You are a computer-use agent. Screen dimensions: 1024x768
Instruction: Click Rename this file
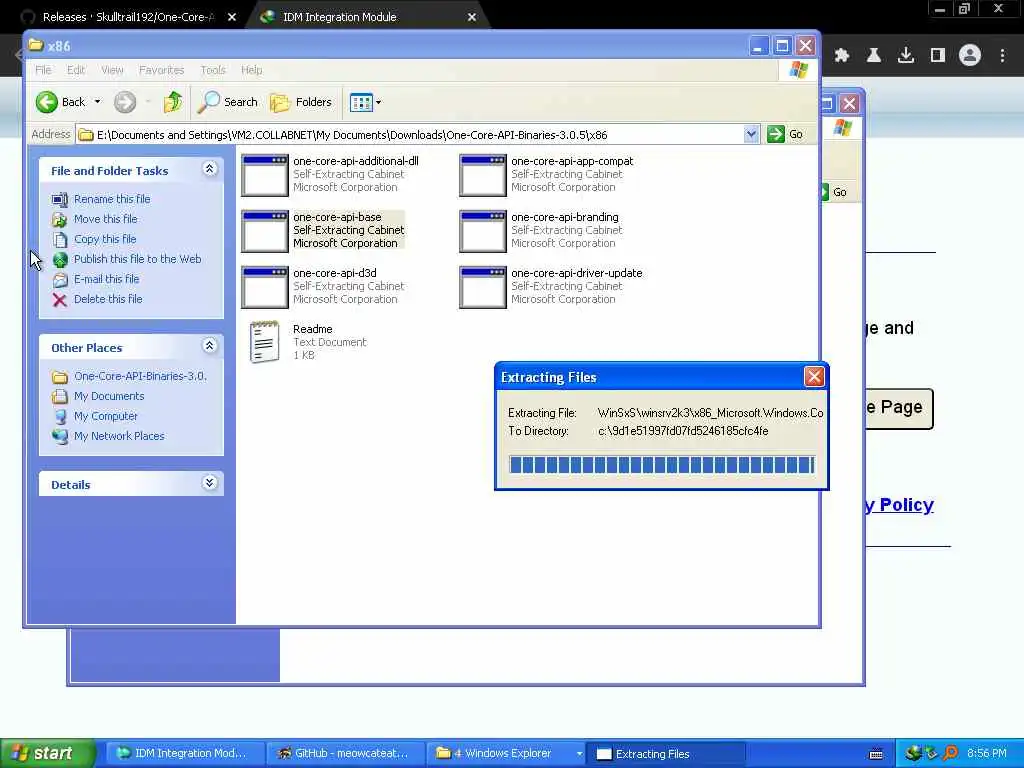point(112,199)
